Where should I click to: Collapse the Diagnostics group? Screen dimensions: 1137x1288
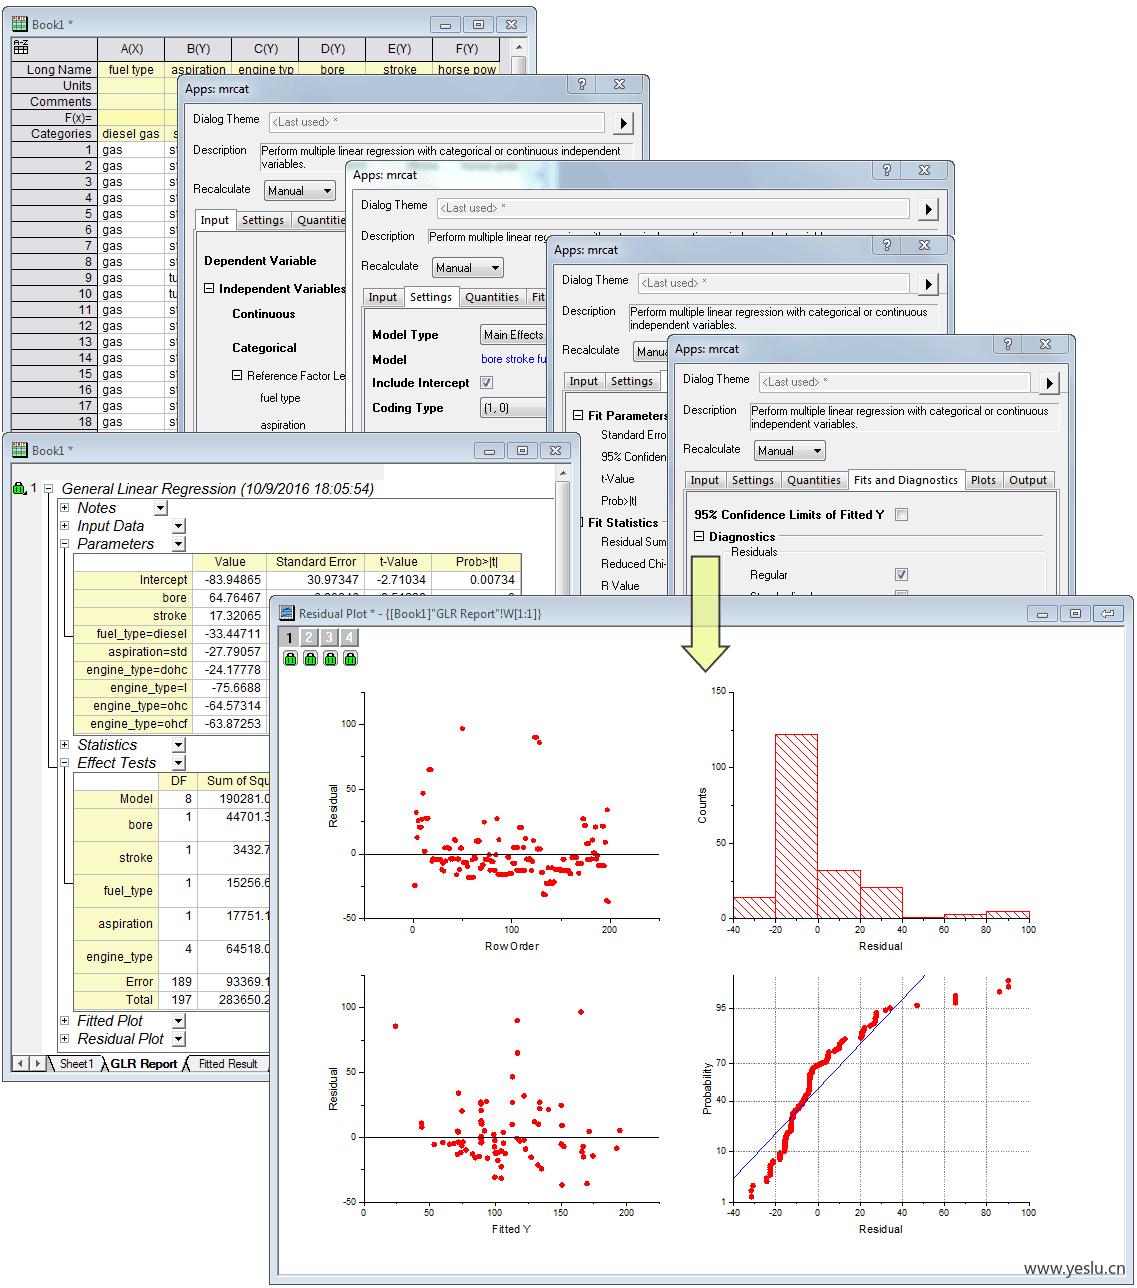(x=699, y=537)
